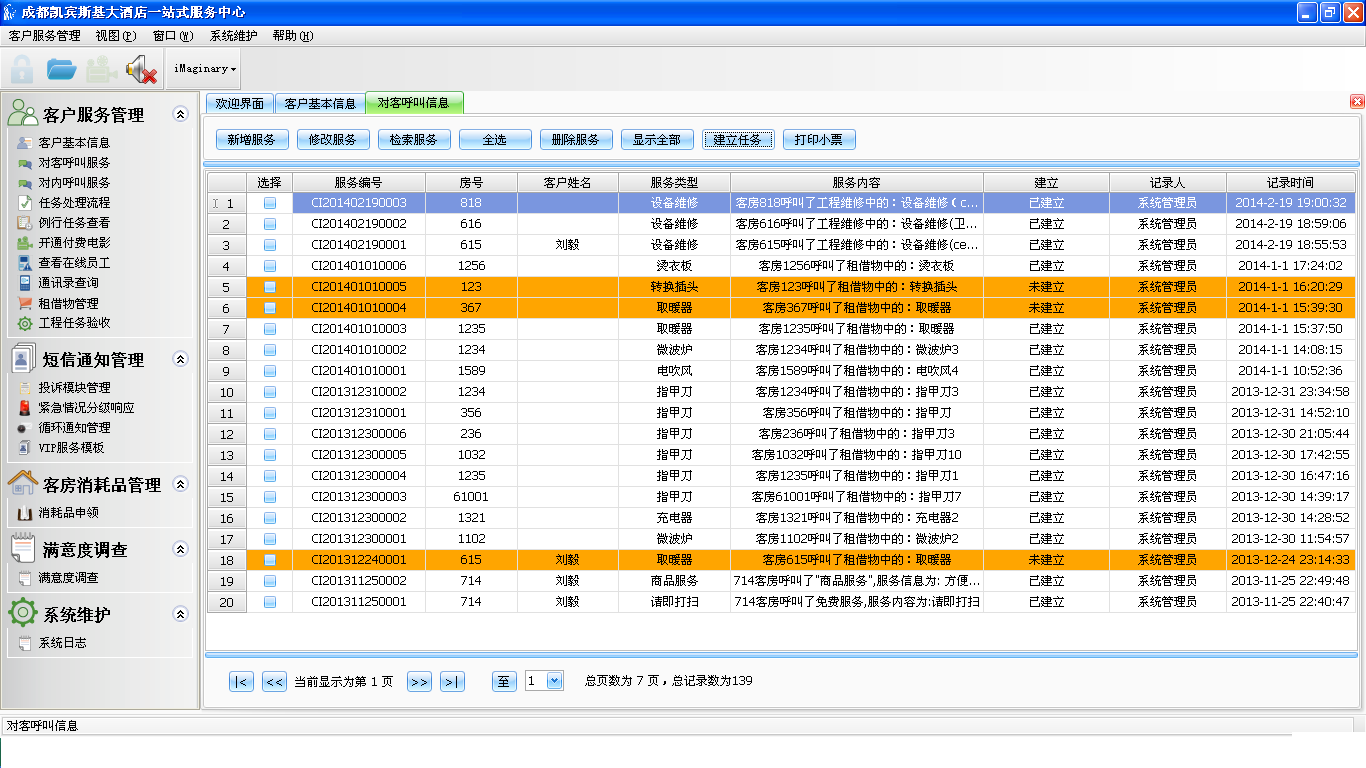The image size is (1366, 768).
Task: Open 视图(P) menu
Action: click(116, 36)
